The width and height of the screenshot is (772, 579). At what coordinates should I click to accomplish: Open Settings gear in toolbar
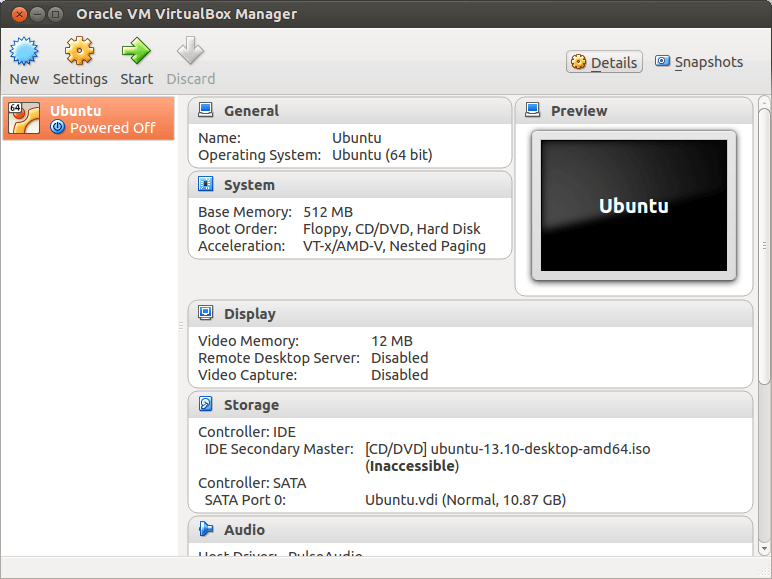click(79, 51)
